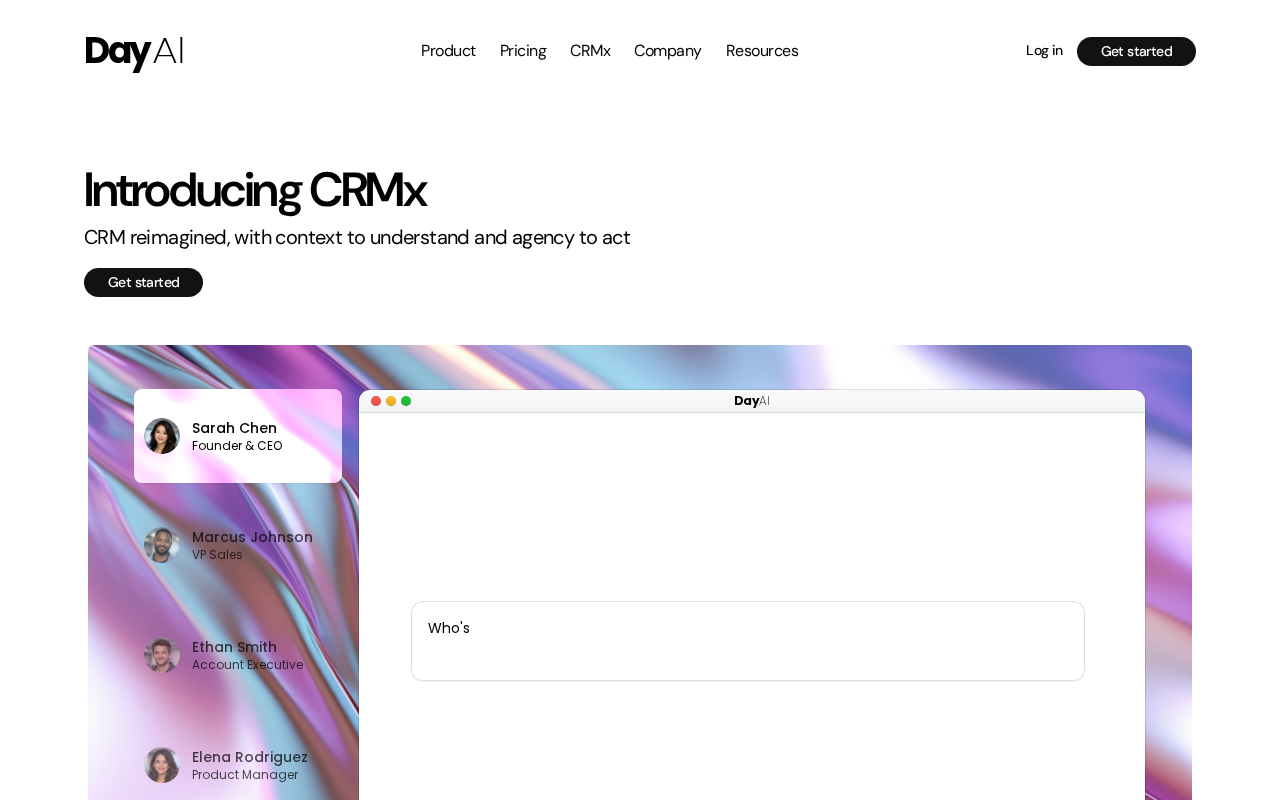Click the Introducing CRMx headline
Viewport: 1280px width, 800px height.
[x=255, y=190]
